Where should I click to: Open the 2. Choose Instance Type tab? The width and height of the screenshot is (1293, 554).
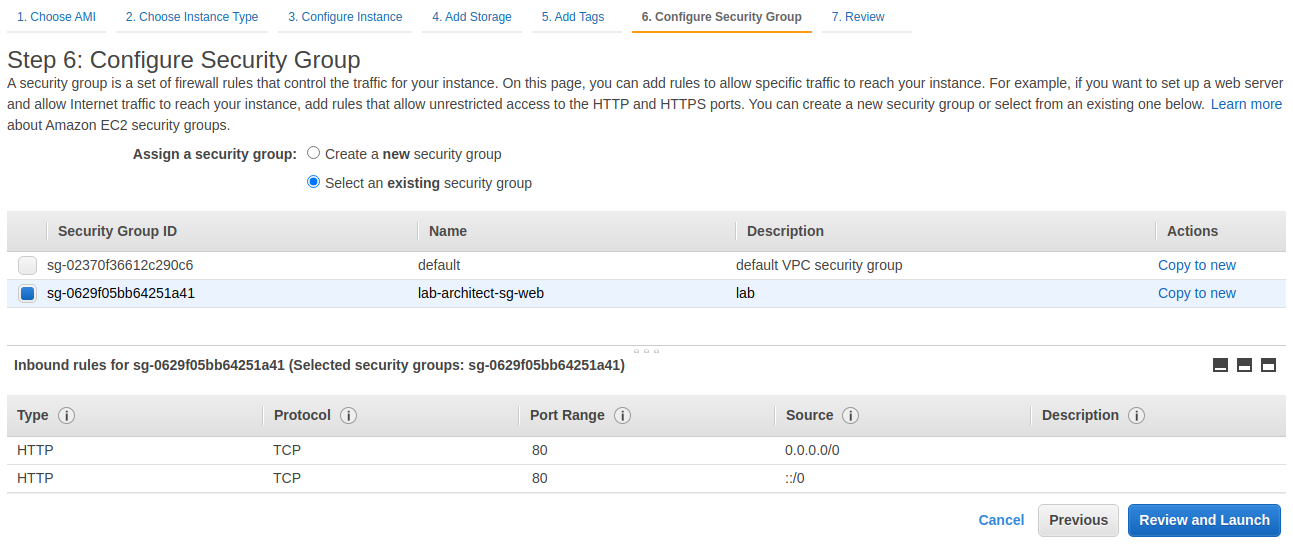[x=192, y=17]
